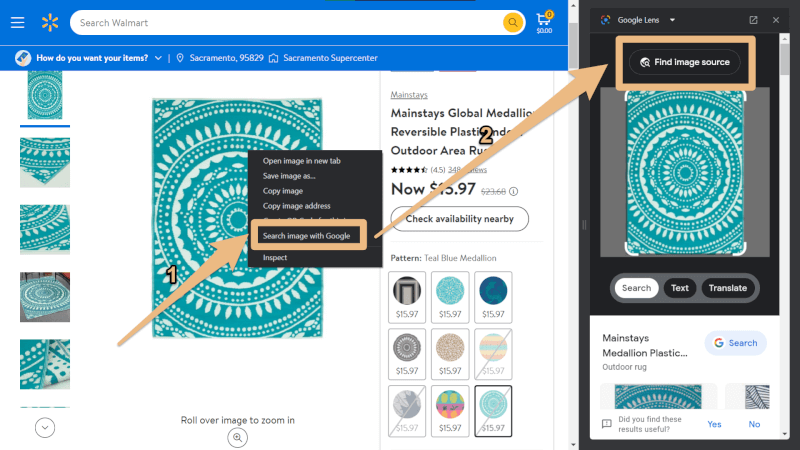Choose 'Open image in new tab' menu item
The height and width of the screenshot is (450, 800).
(302, 161)
